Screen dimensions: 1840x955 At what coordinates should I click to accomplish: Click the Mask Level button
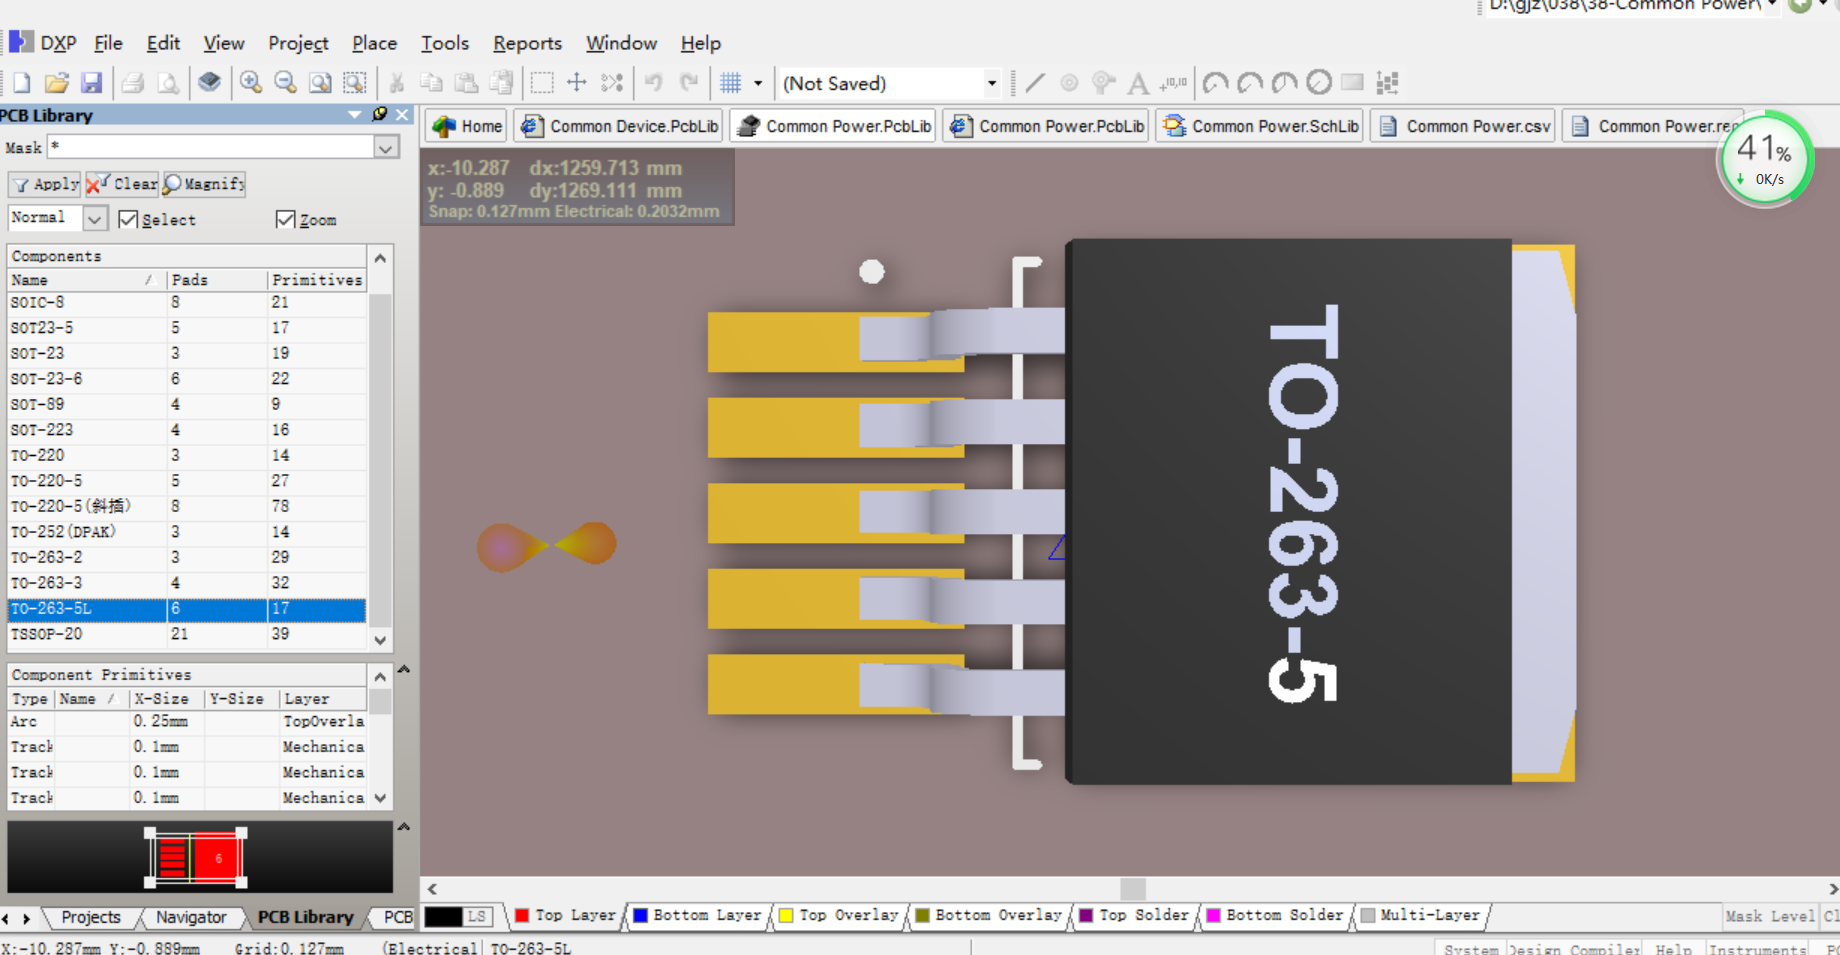coord(1769,916)
